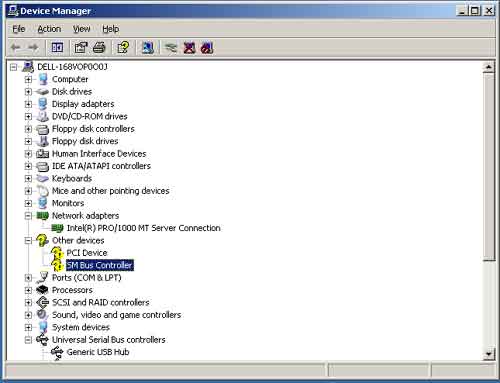The height and width of the screenshot is (383, 500).
Task: Maximize the Device Manager window
Action: [x=474, y=11]
